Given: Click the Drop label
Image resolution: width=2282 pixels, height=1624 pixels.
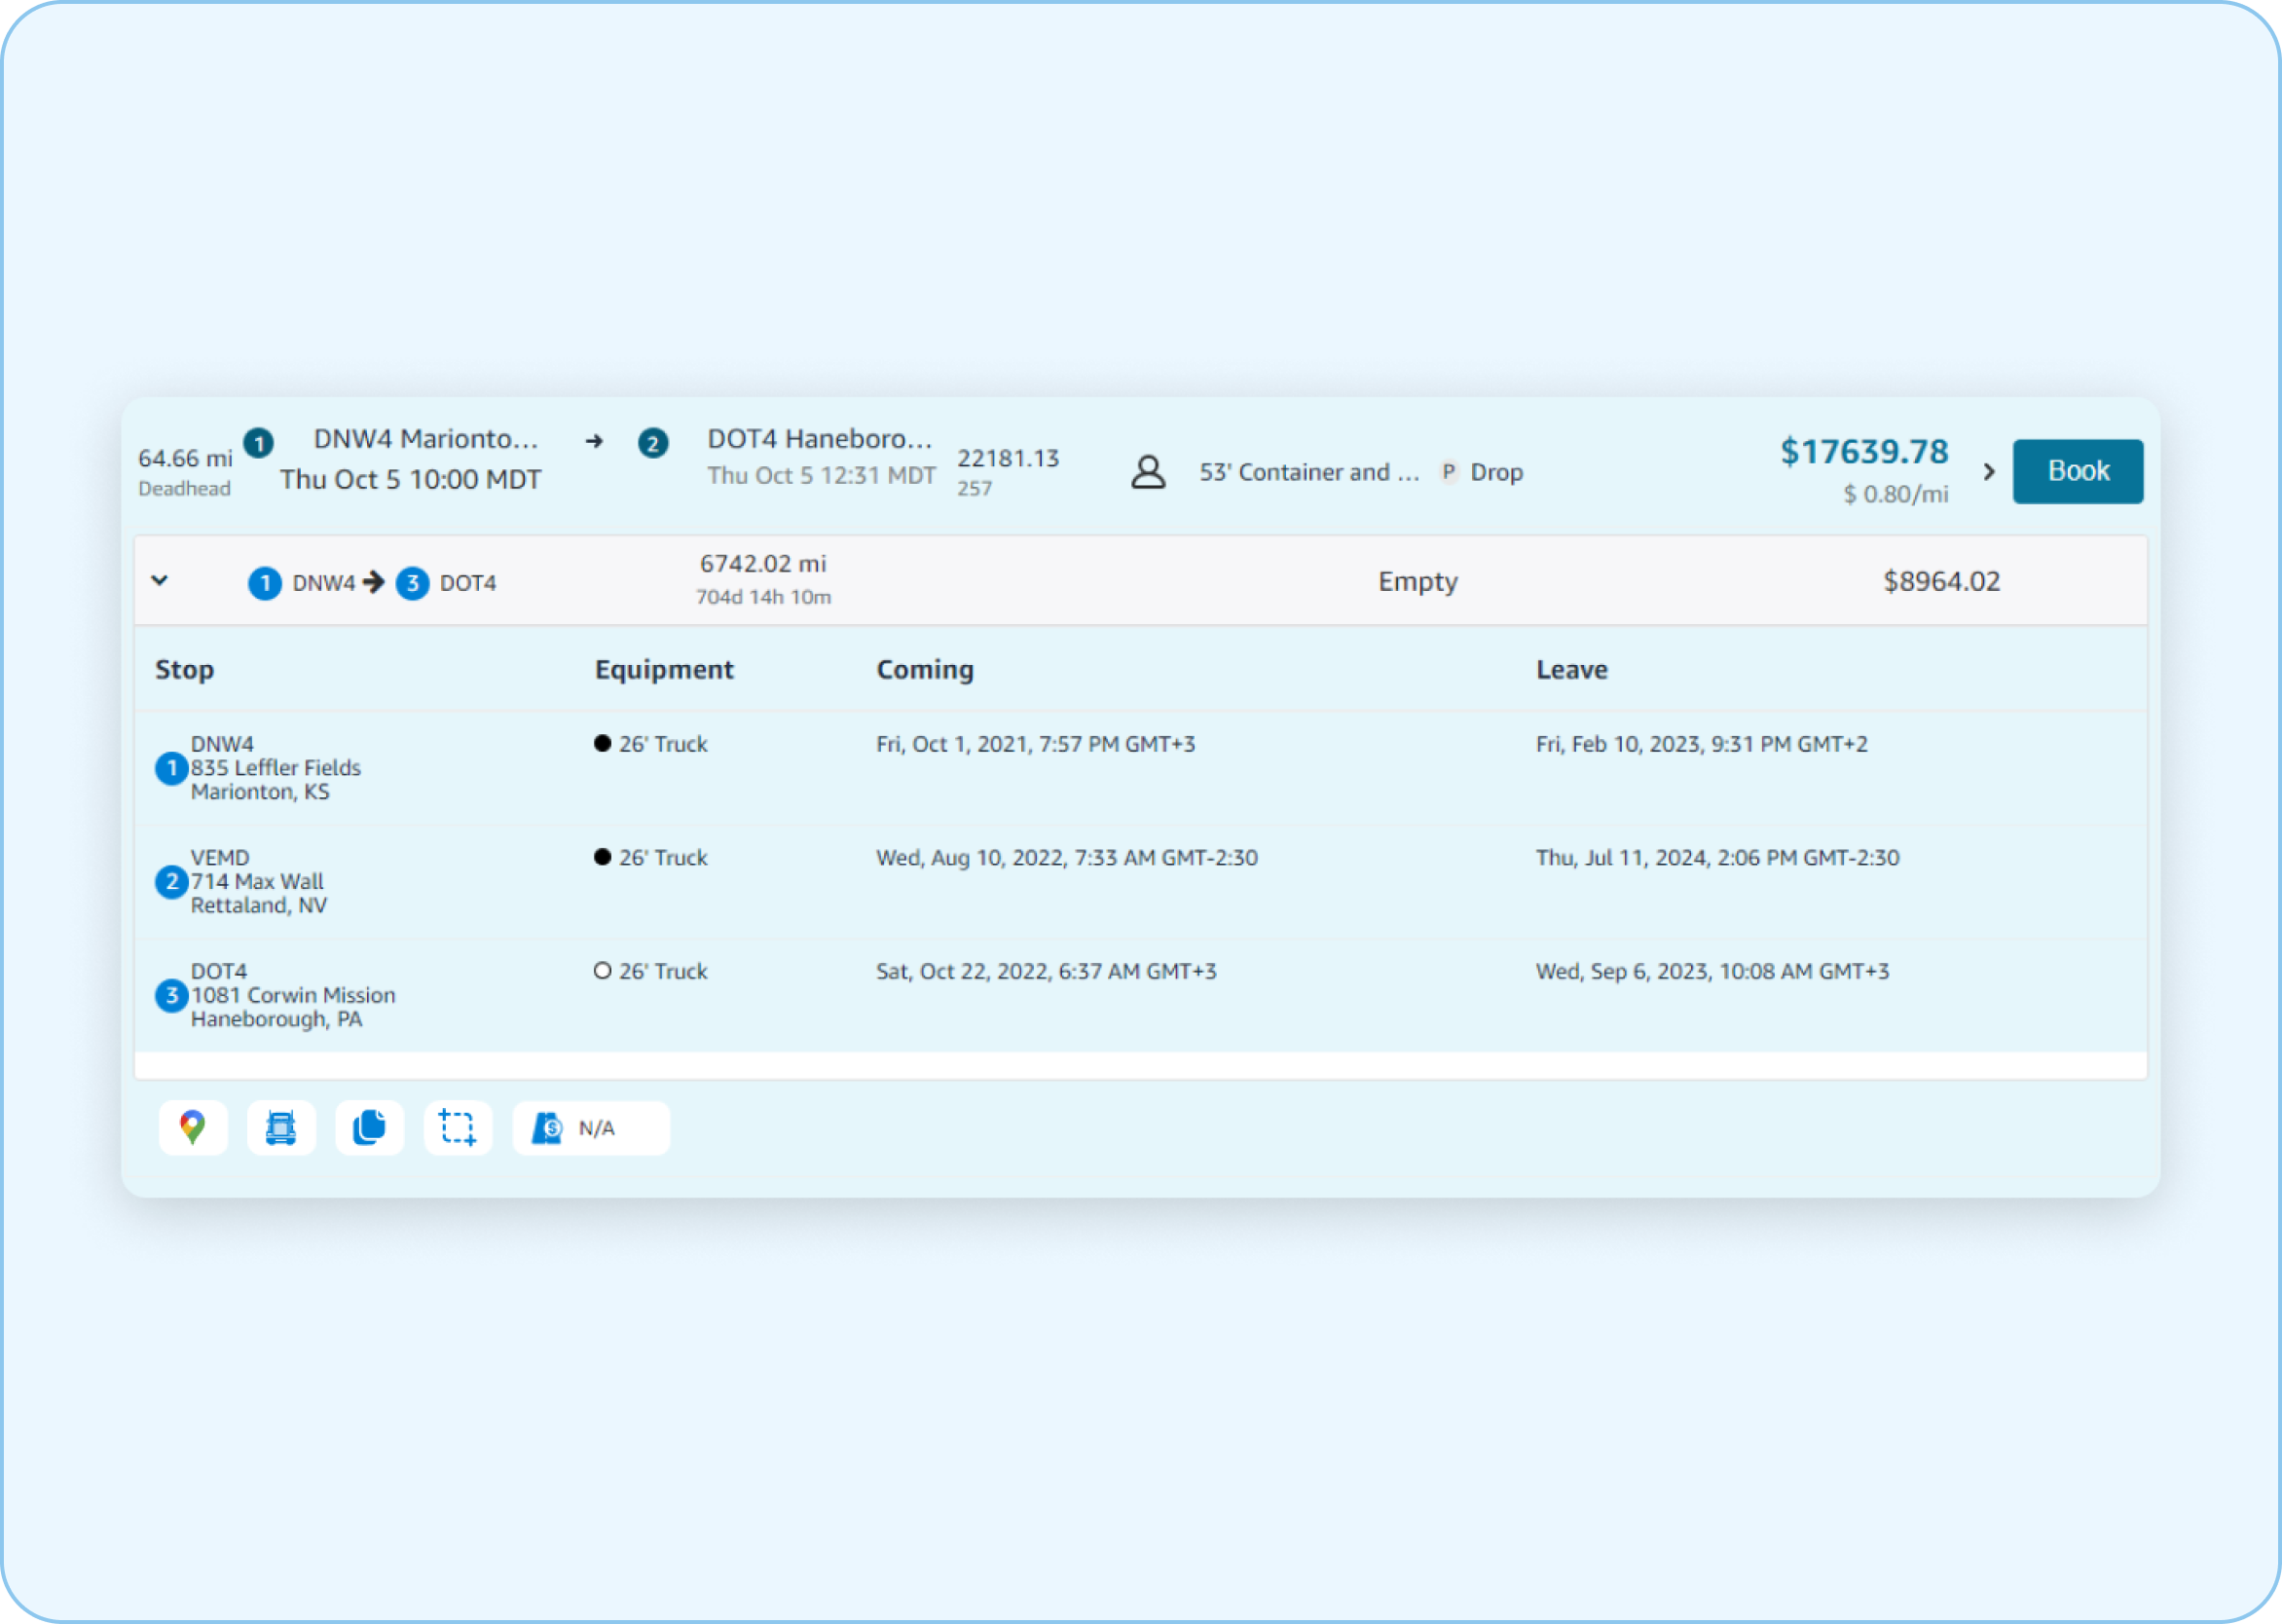Looking at the screenshot, I should click(1497, 472).
